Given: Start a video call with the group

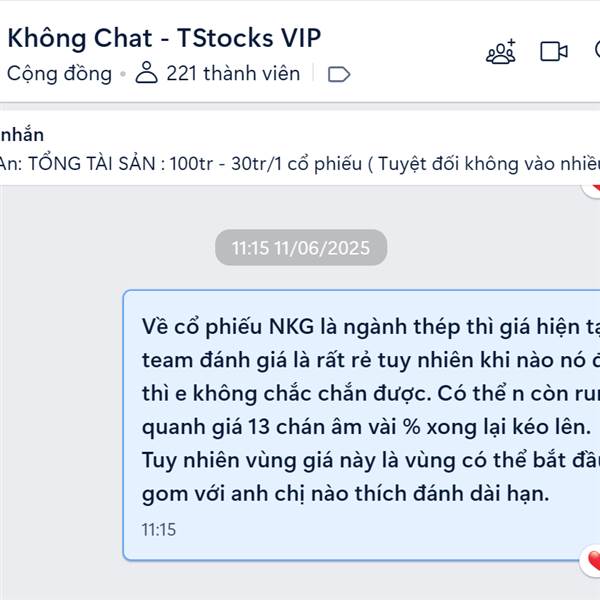Looking at the screenshot, I should click(x=554, y=51).
